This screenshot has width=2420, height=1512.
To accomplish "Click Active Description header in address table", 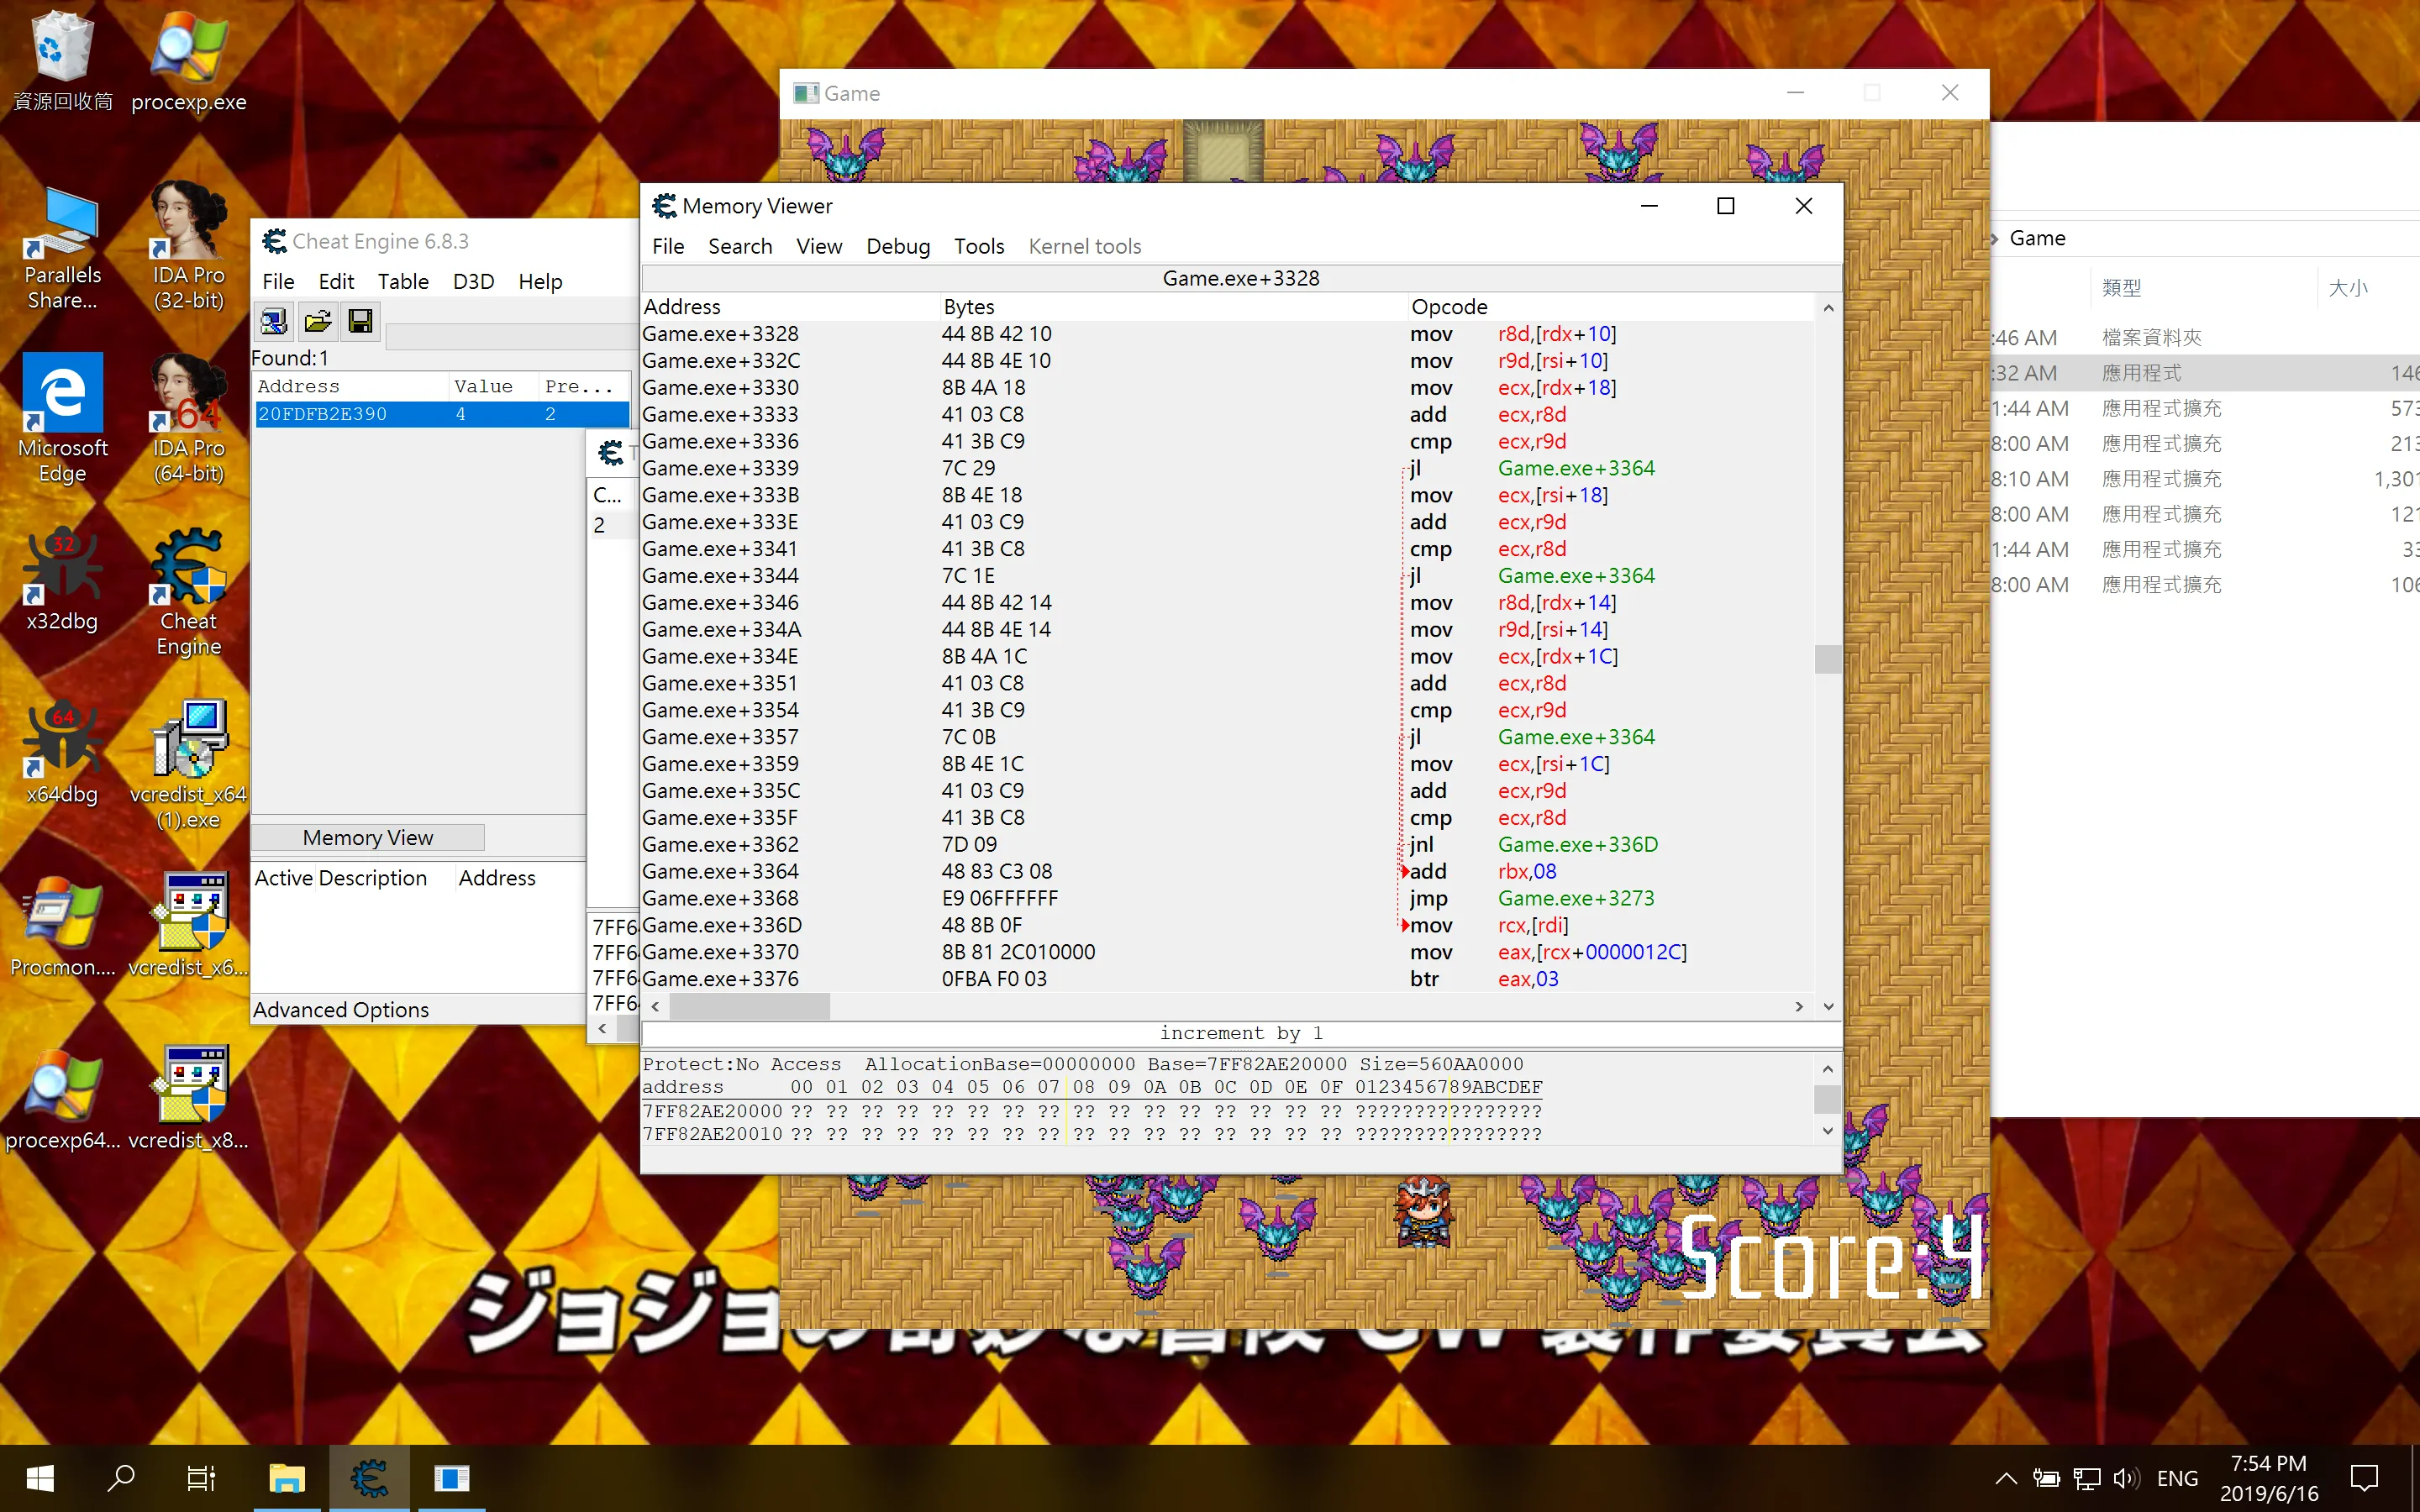I will pos(340,878).
